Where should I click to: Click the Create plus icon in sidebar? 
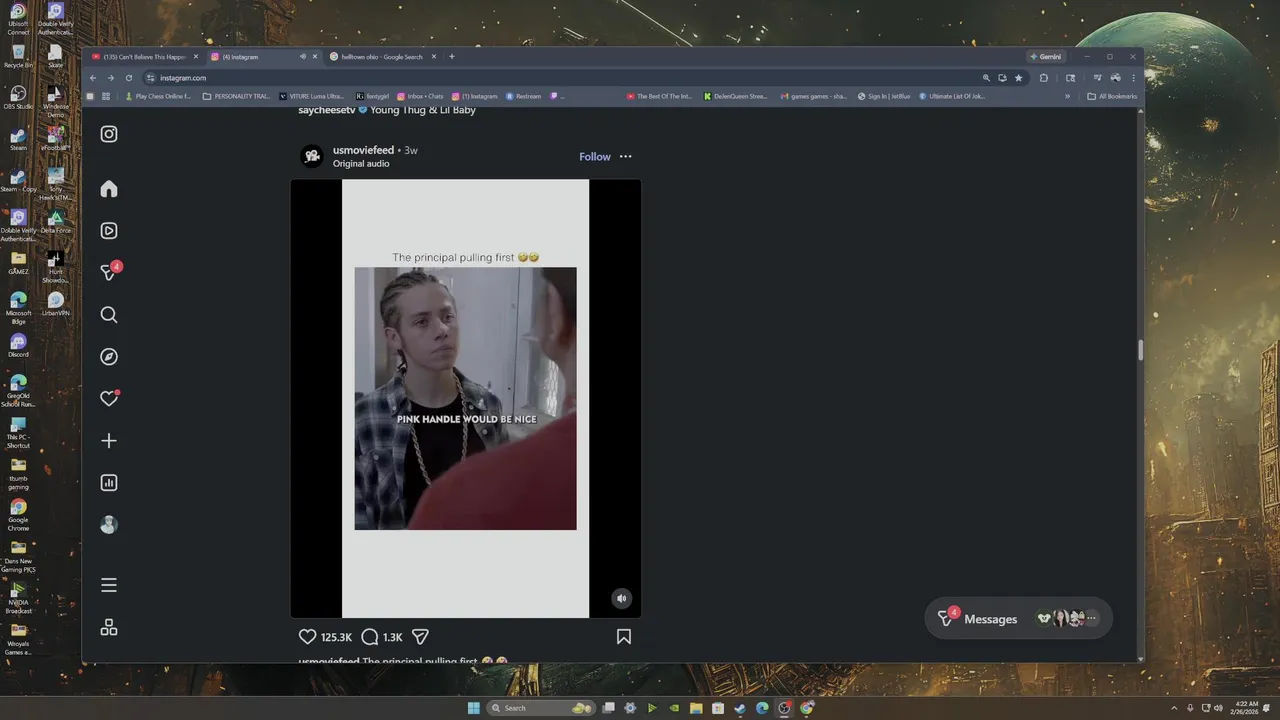coord(109,441)
